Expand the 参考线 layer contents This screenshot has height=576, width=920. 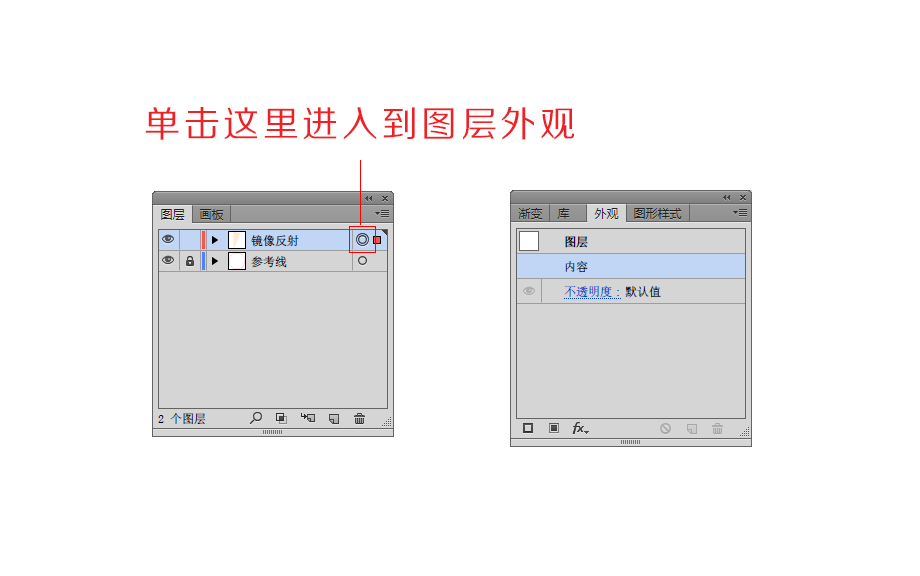215,261
